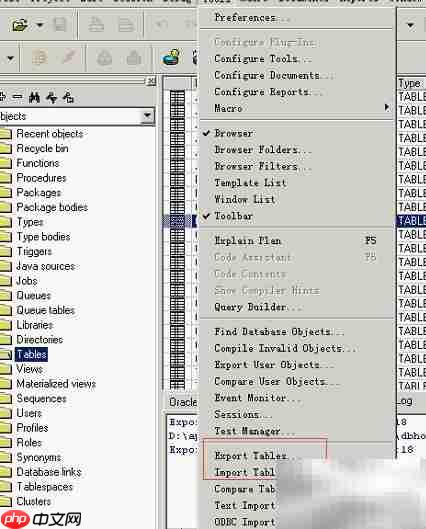Select the Views tree item
Screen dimensions: 426x529
(29, 369)
